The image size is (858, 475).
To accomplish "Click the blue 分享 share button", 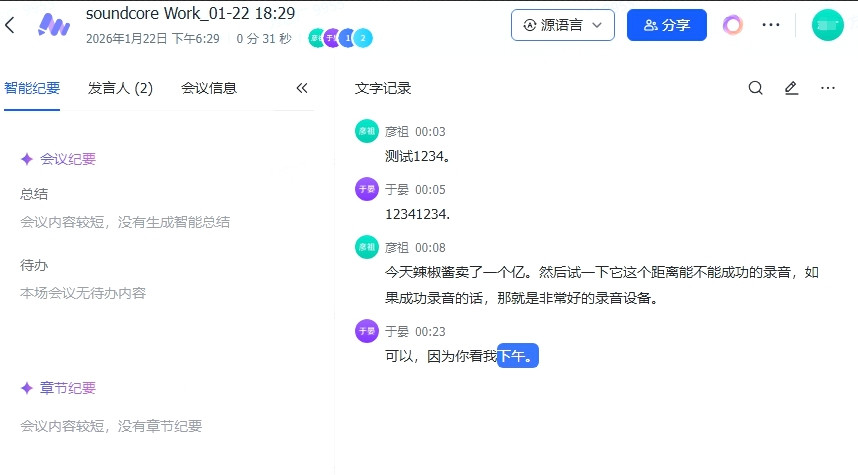I will [x=666, y=25].
